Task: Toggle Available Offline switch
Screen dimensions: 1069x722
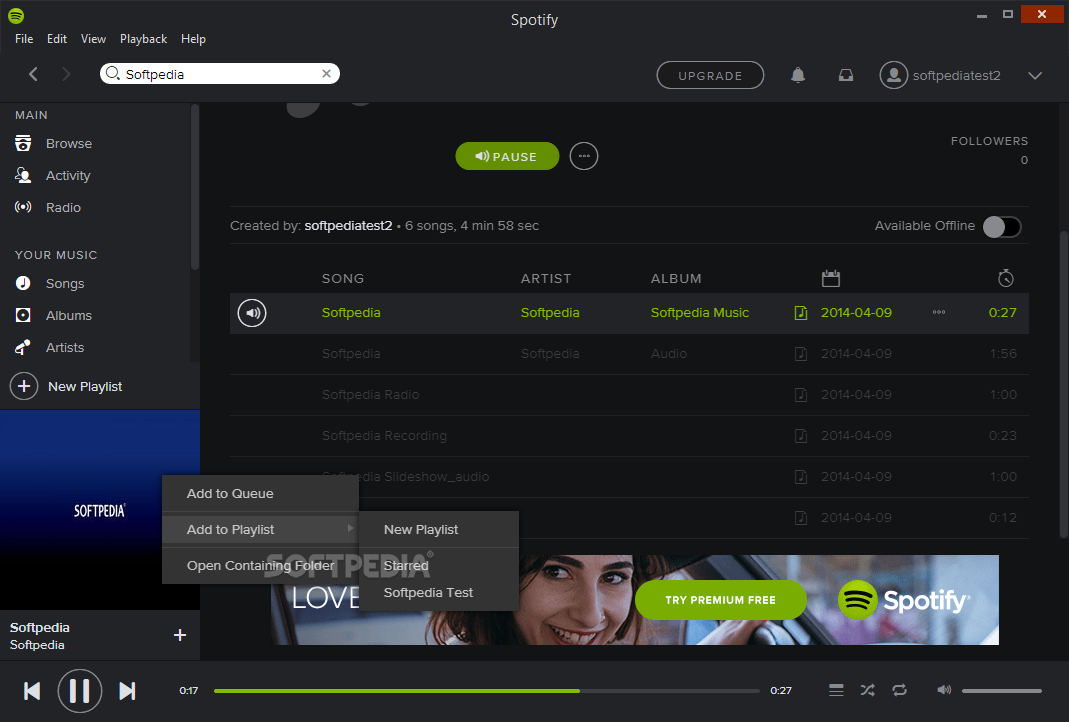Action: [x=1002, y=226]
